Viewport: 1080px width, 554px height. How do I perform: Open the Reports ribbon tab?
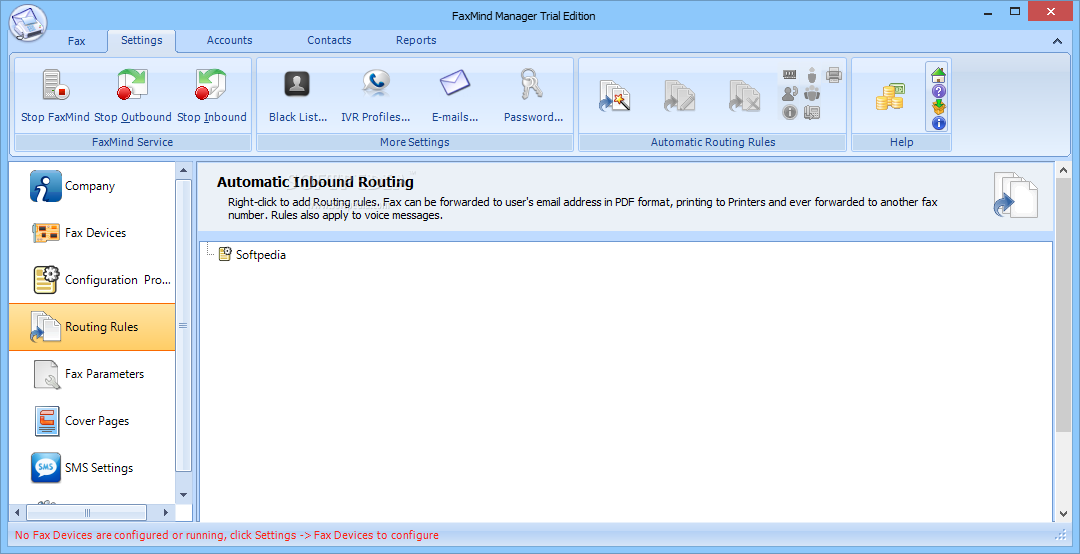click(x=416, y=41)
